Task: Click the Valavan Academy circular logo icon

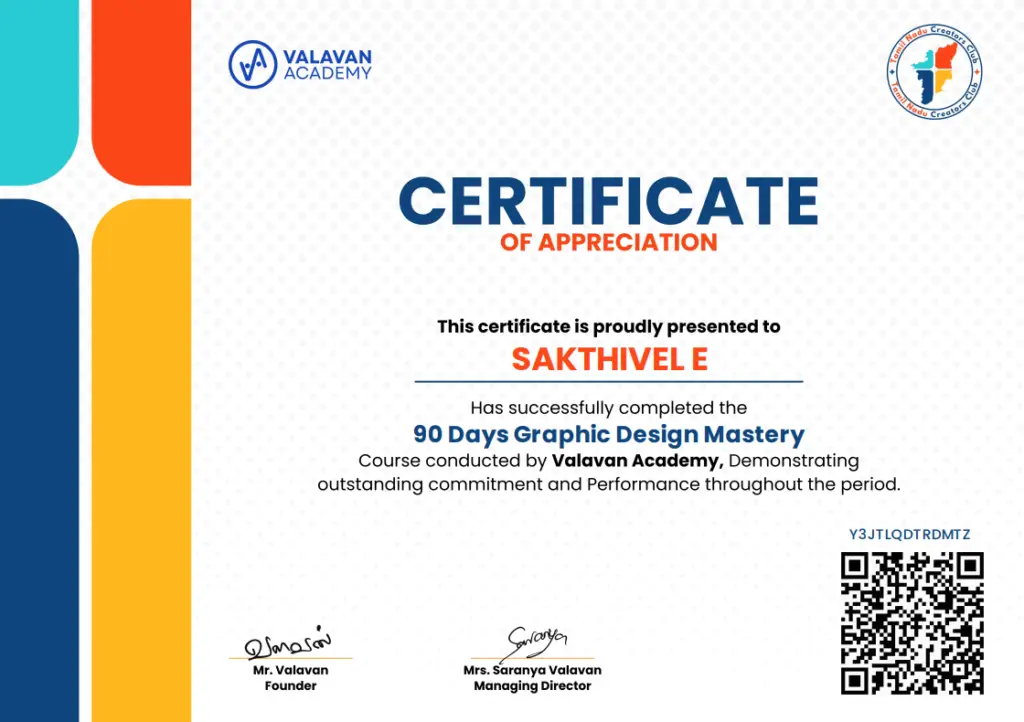Action: click(x=253, y=65)
